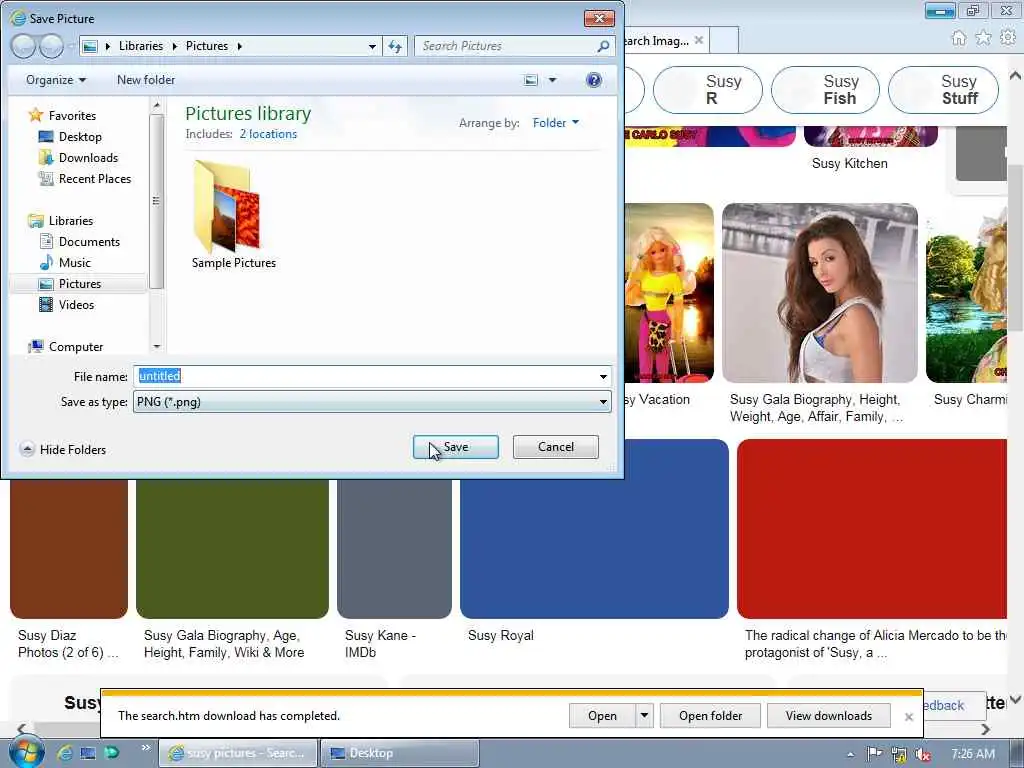This screenshot has width=1024, height=768.
Task: Open the dialog help question-mark icon
Action: [594, 80]
